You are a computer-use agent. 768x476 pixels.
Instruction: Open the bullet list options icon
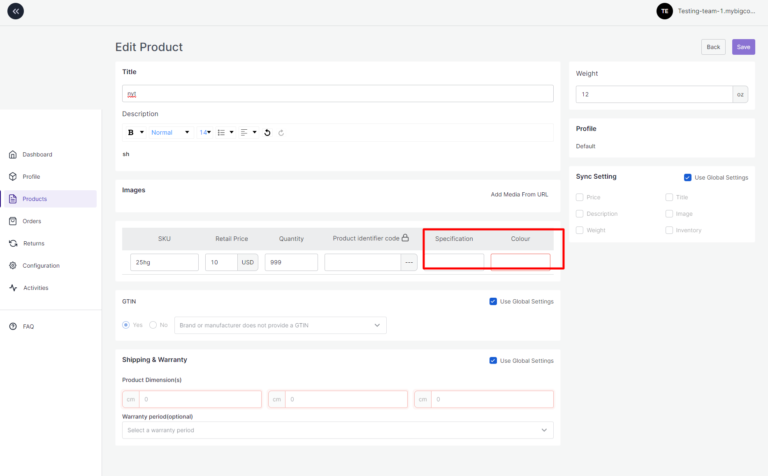coord(222,132)
